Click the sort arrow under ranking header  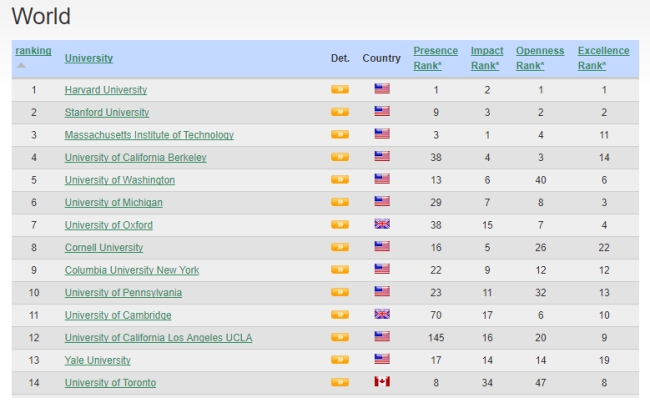(21, 66)
